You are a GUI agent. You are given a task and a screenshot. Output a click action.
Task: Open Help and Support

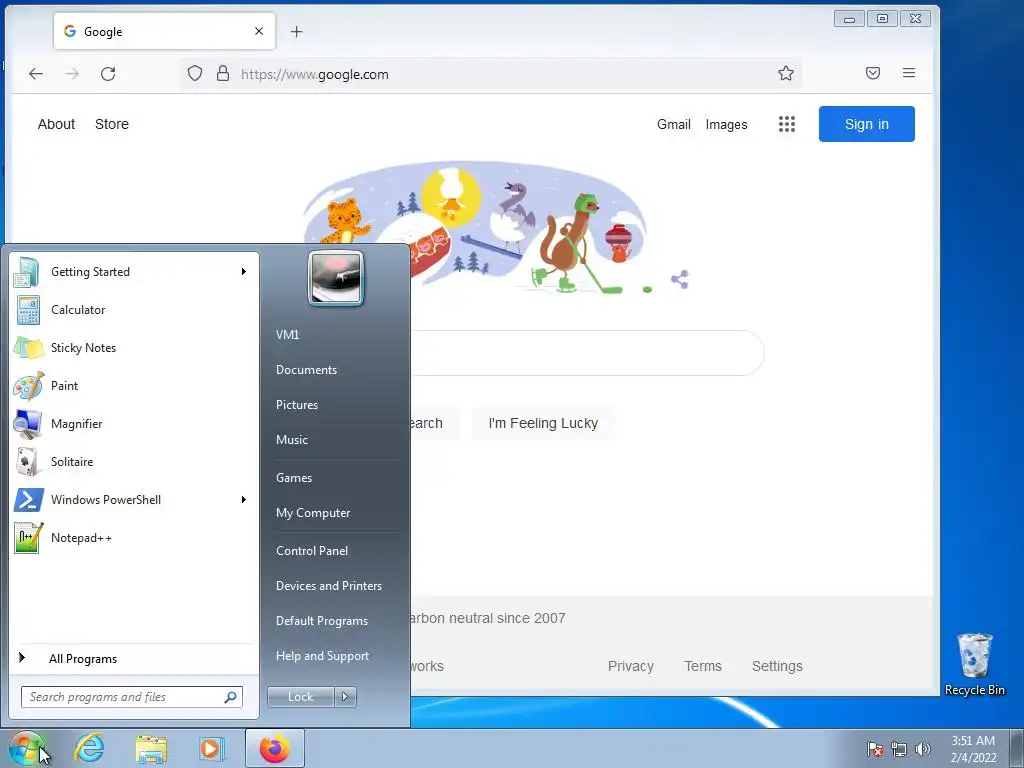[322, 656]
